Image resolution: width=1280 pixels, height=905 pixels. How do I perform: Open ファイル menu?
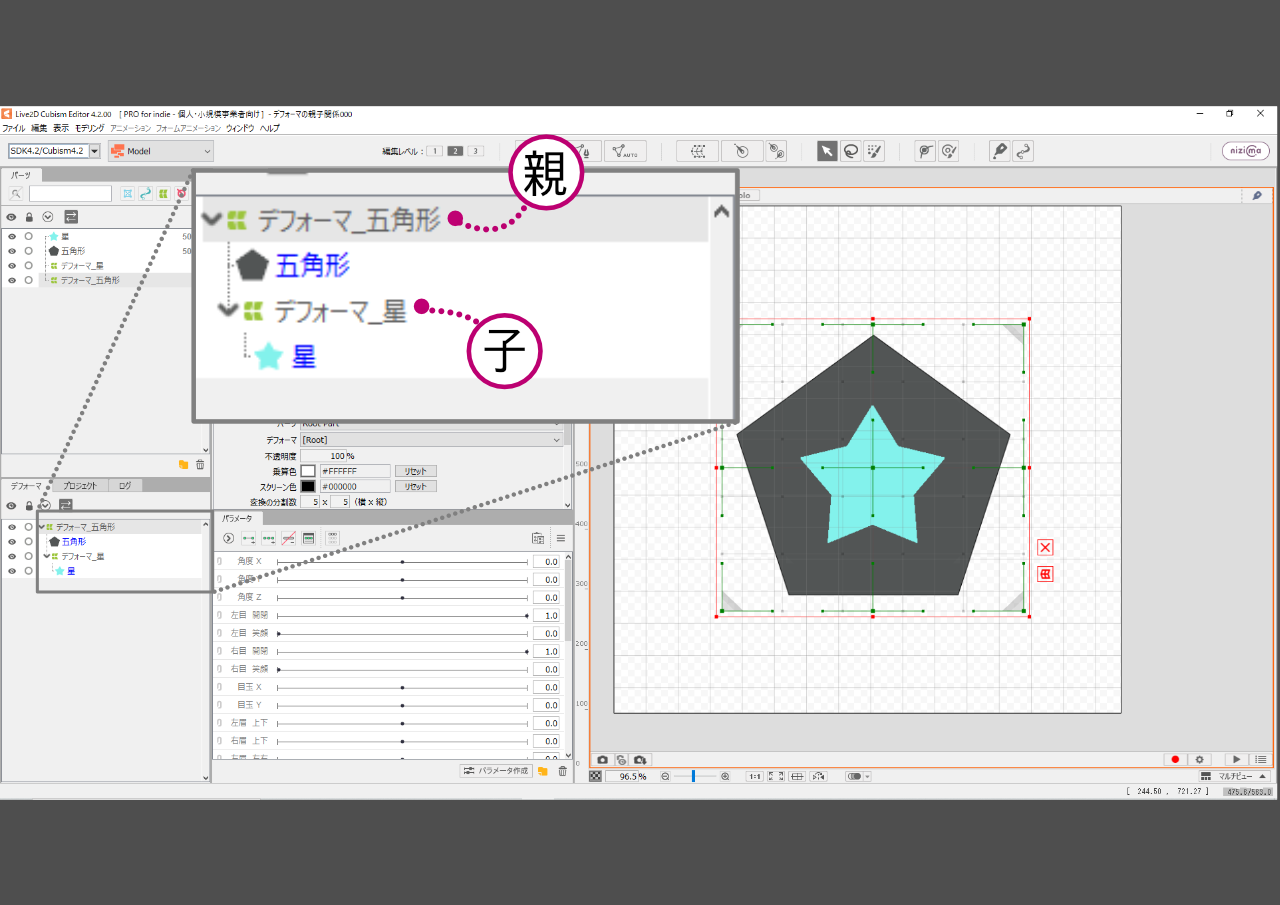coord(14,129)
